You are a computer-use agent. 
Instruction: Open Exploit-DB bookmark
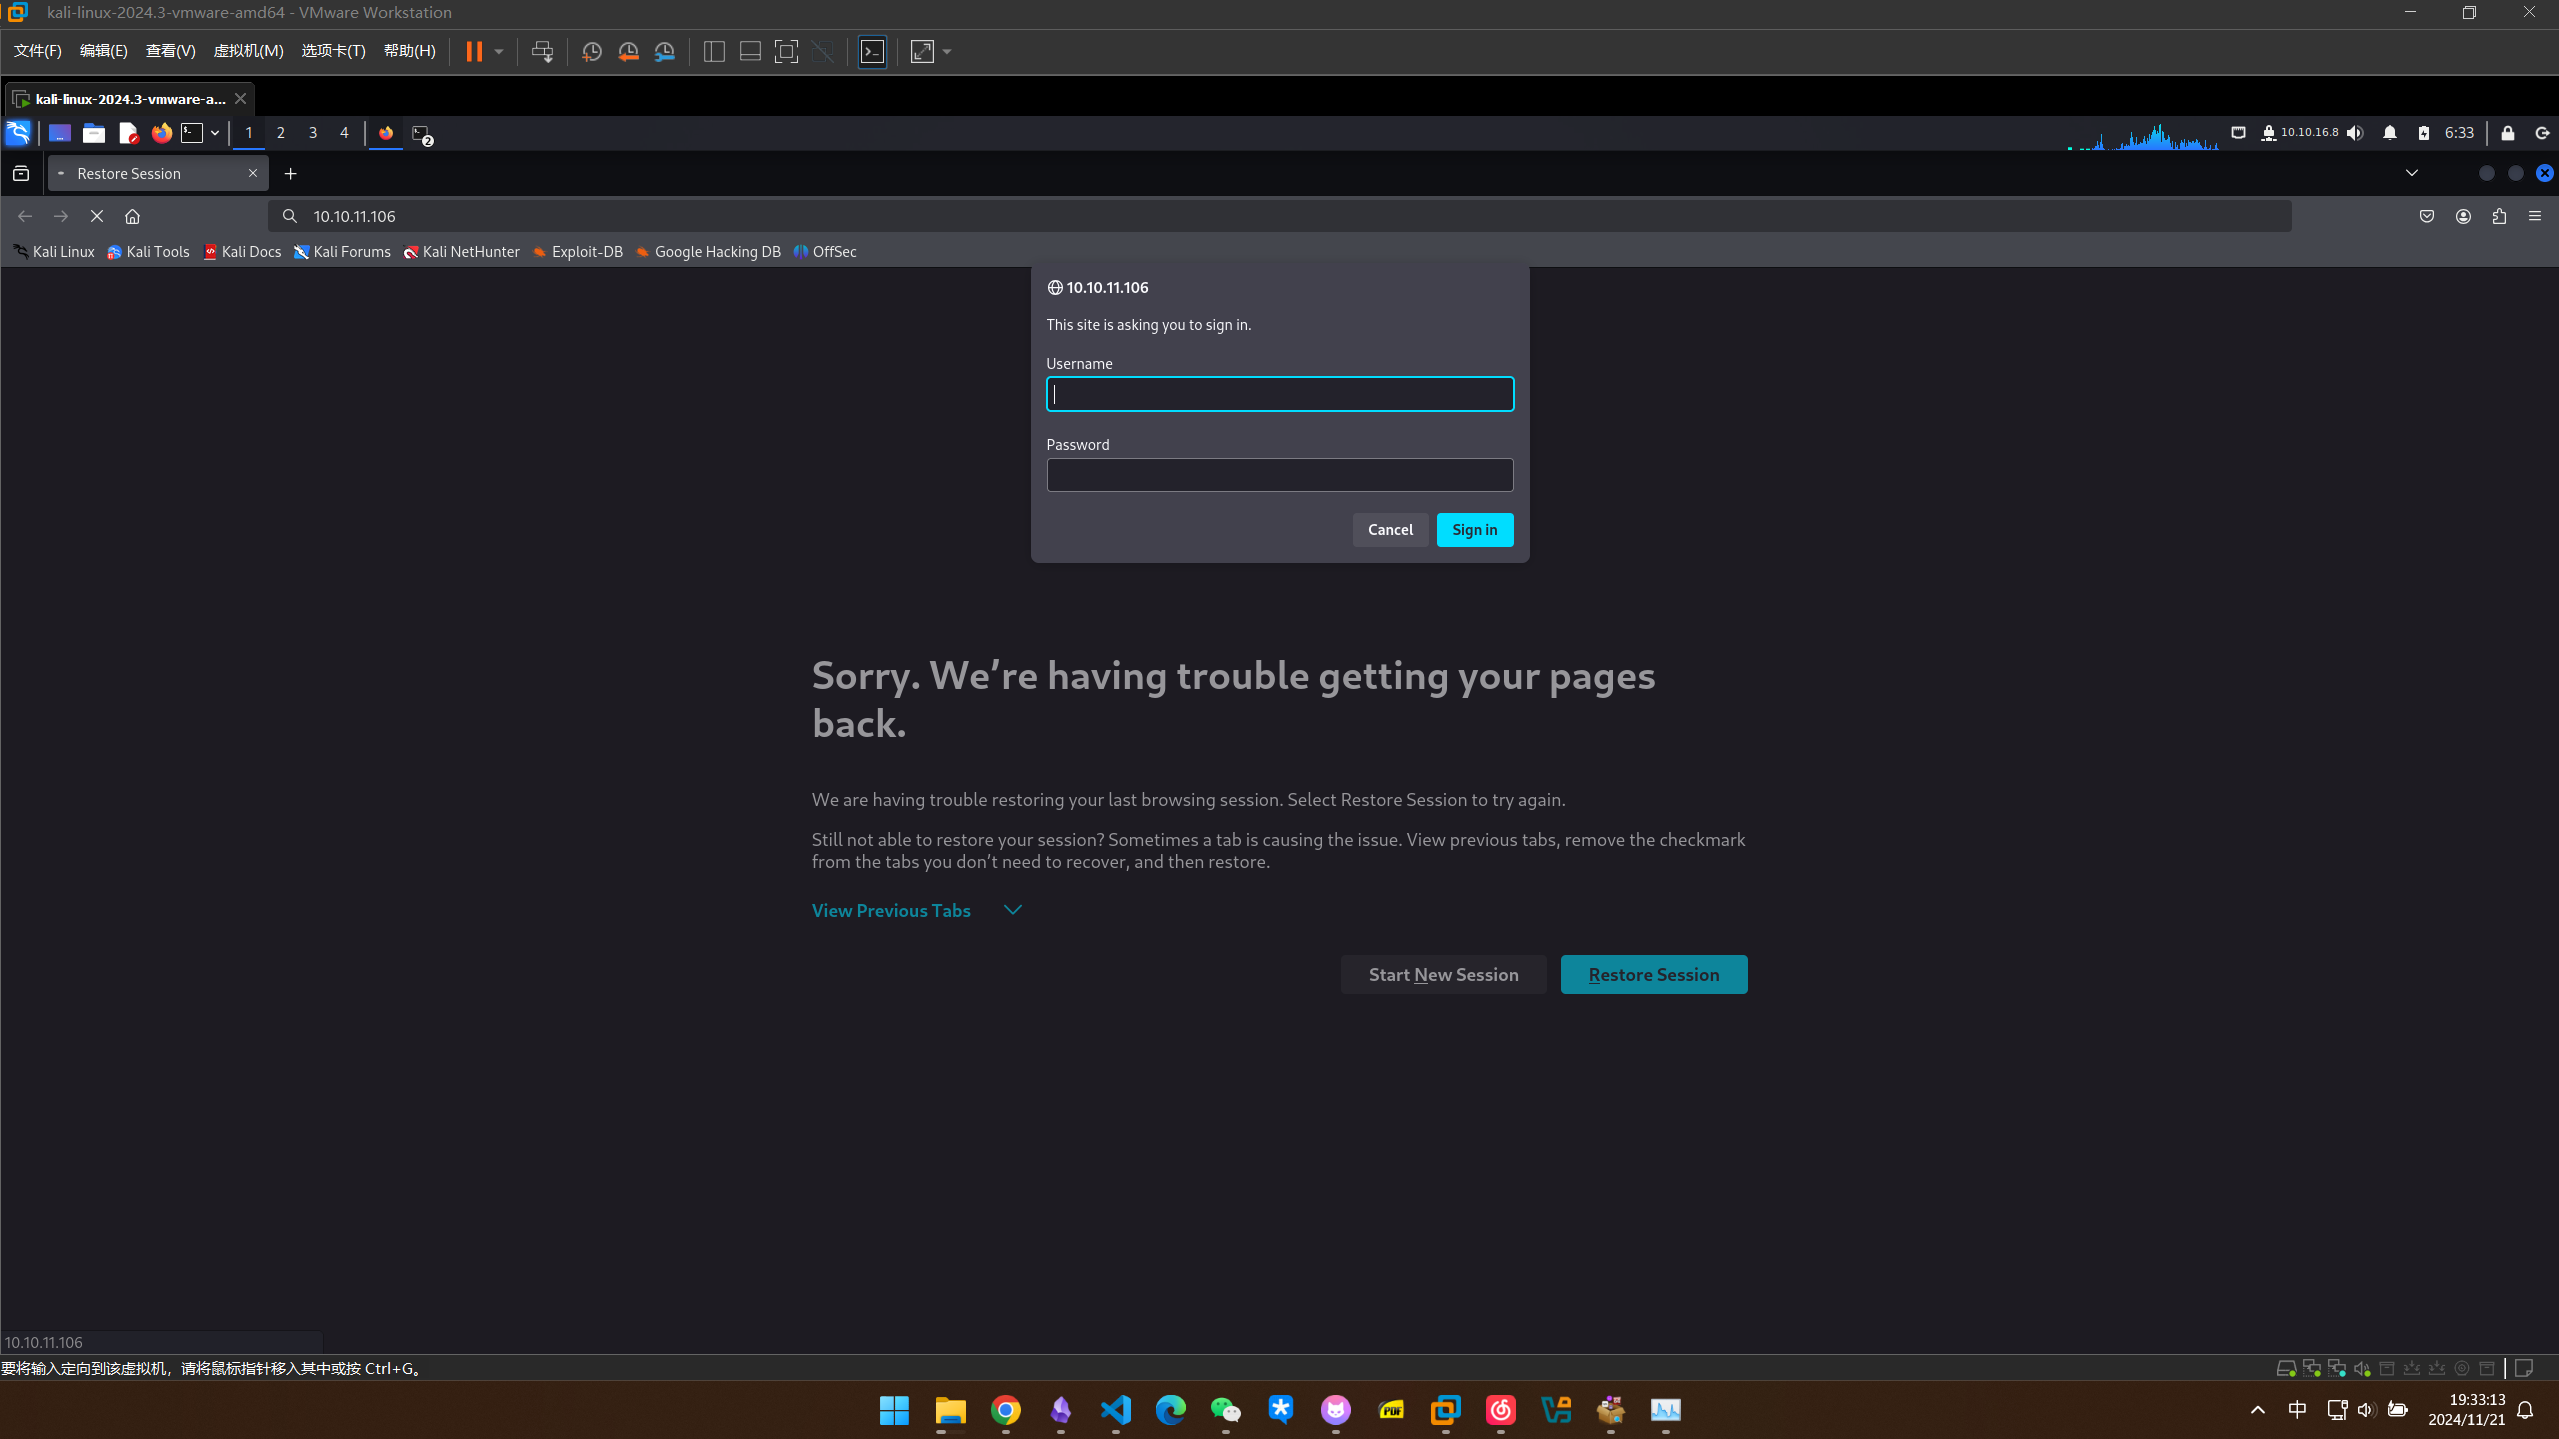click(578, 252)
